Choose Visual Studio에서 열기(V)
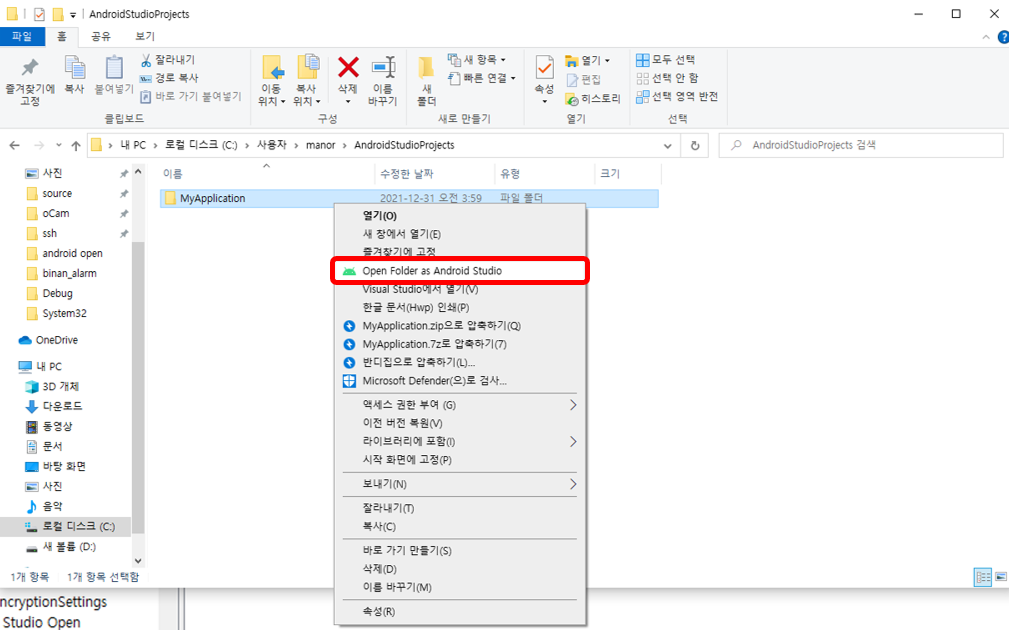Screen dimensions: 1009x630 pos(459,290)
